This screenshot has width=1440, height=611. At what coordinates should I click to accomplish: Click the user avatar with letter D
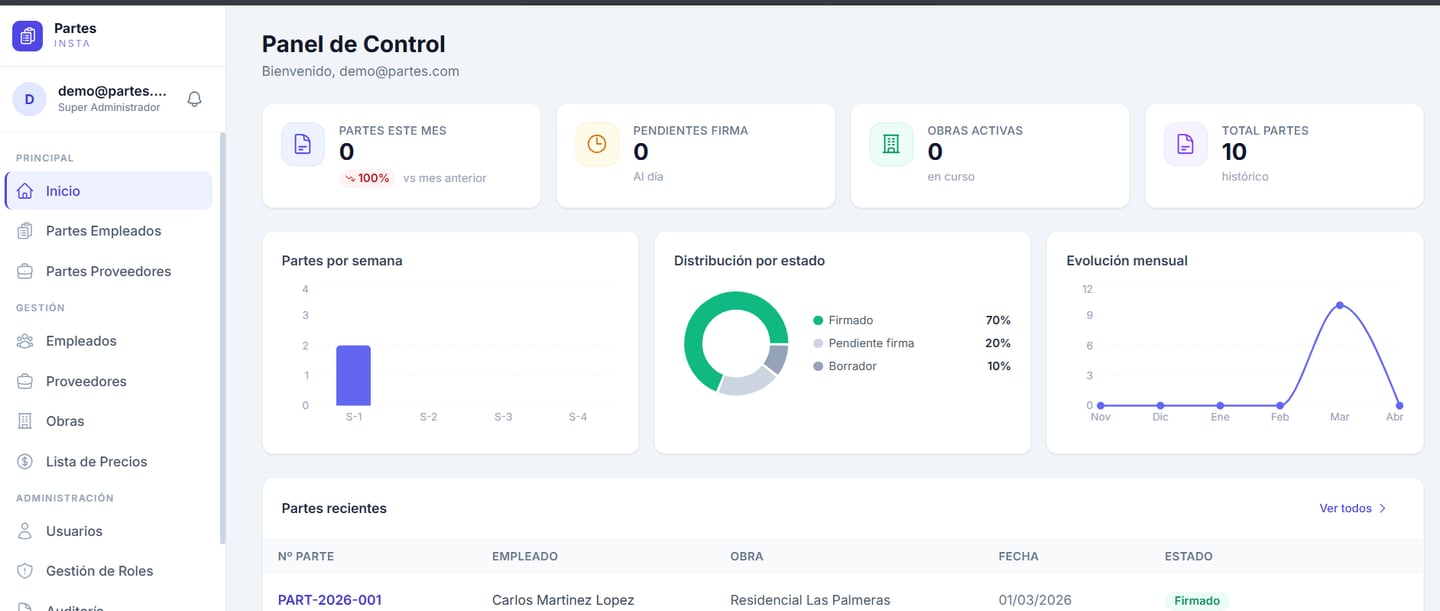click(28, 98)
